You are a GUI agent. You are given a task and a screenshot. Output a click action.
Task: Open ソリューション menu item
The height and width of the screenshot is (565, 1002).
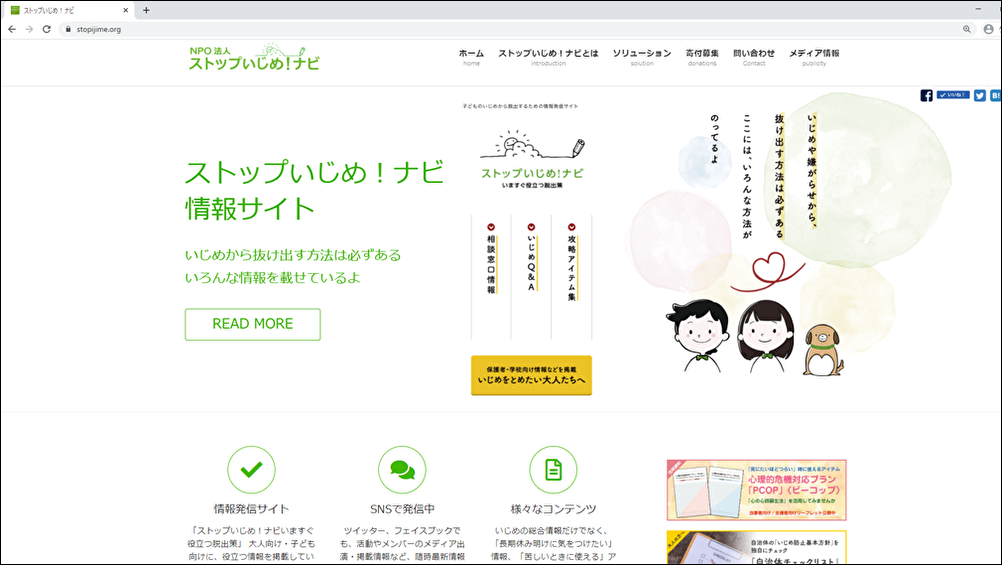642,57
